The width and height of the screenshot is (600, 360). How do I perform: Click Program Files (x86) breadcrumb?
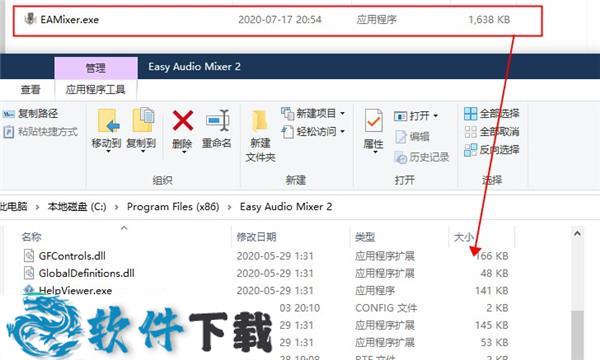[173, 207]
